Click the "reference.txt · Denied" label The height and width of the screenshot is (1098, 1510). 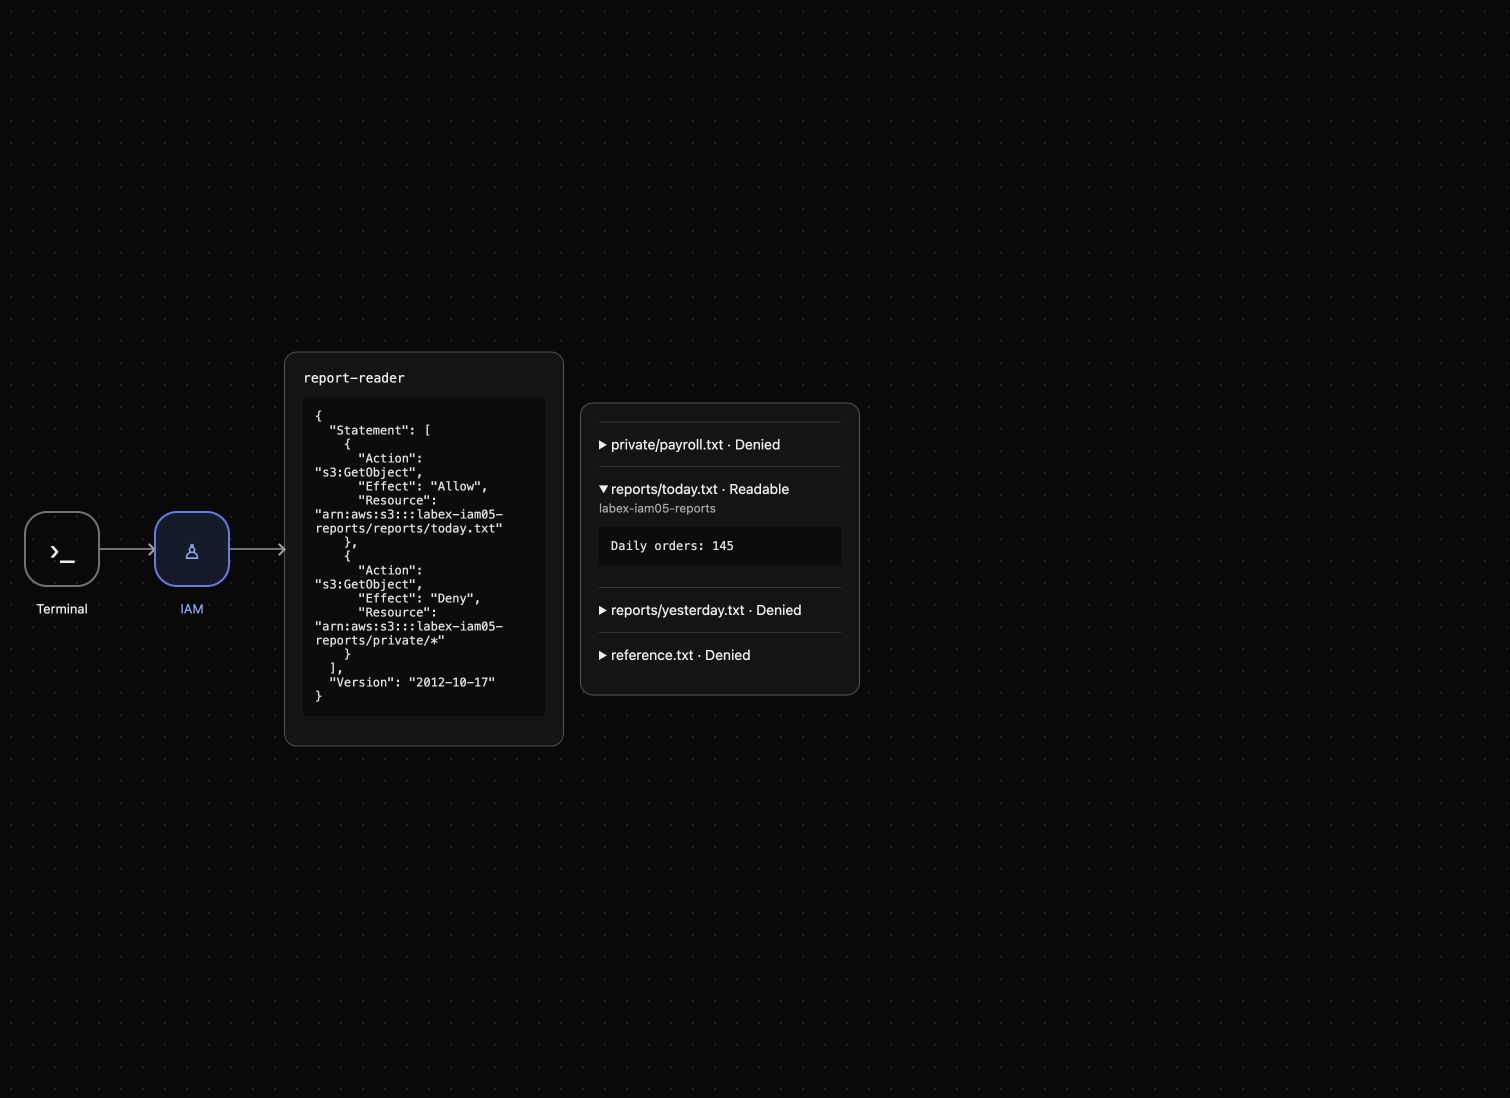(680, 655)
